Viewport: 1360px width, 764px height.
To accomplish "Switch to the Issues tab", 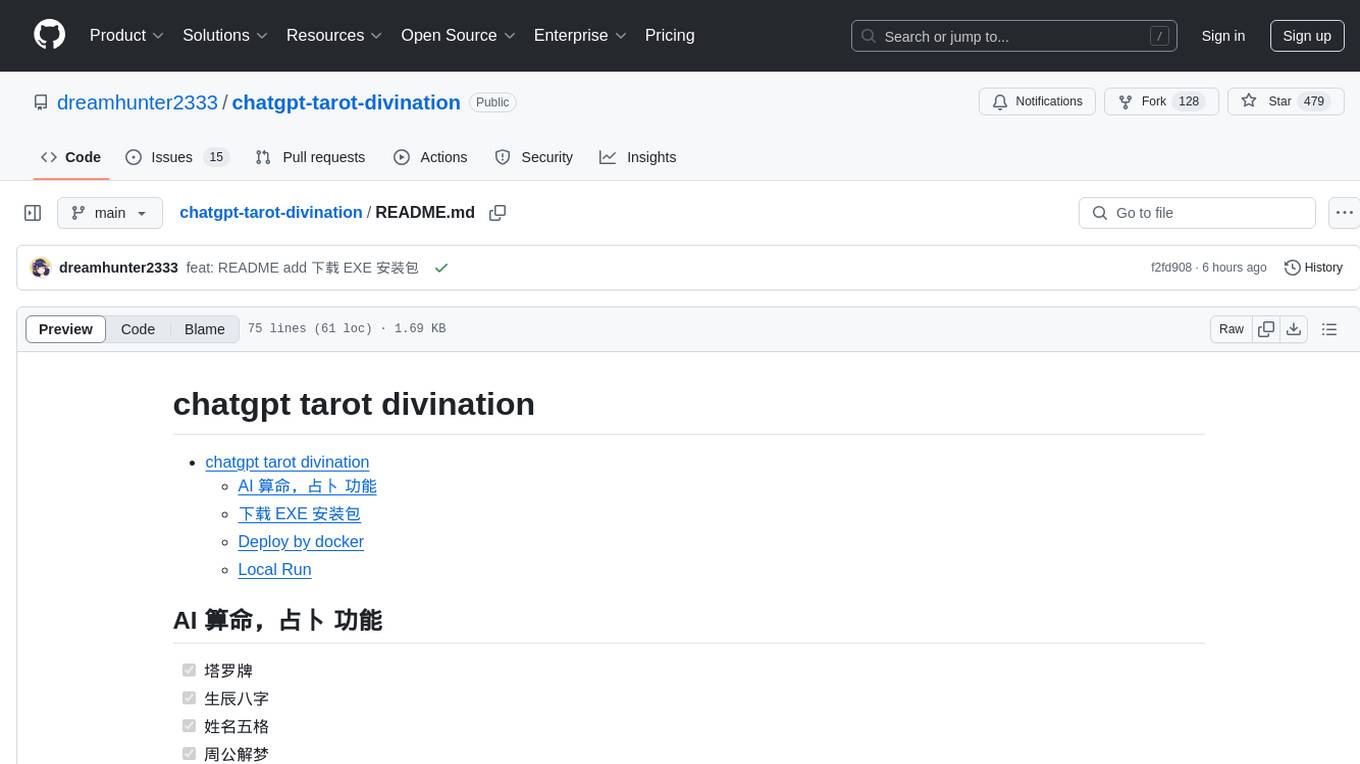I will pos(177,157).
